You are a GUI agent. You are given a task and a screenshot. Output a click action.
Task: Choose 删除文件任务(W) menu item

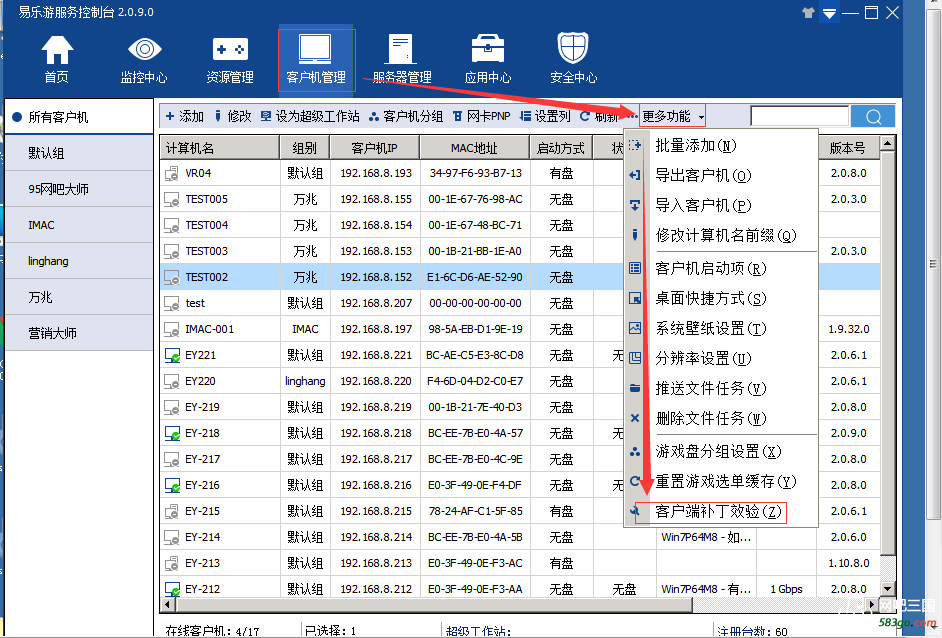point(721,418)
